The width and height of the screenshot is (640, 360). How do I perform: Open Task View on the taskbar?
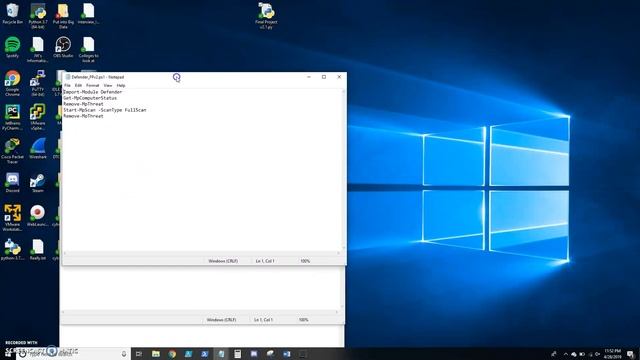click(x=139, y=354)
